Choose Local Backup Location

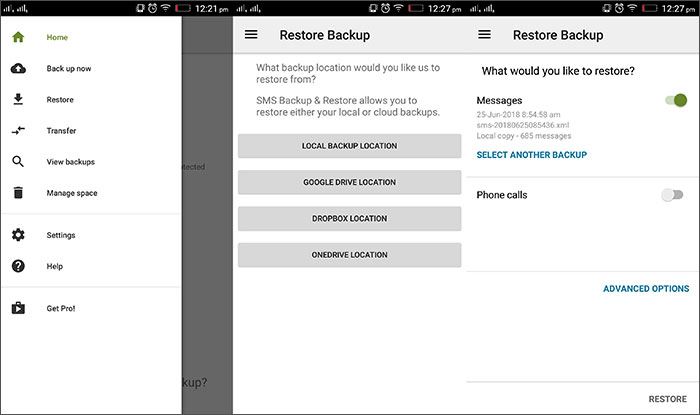point(350,146)
